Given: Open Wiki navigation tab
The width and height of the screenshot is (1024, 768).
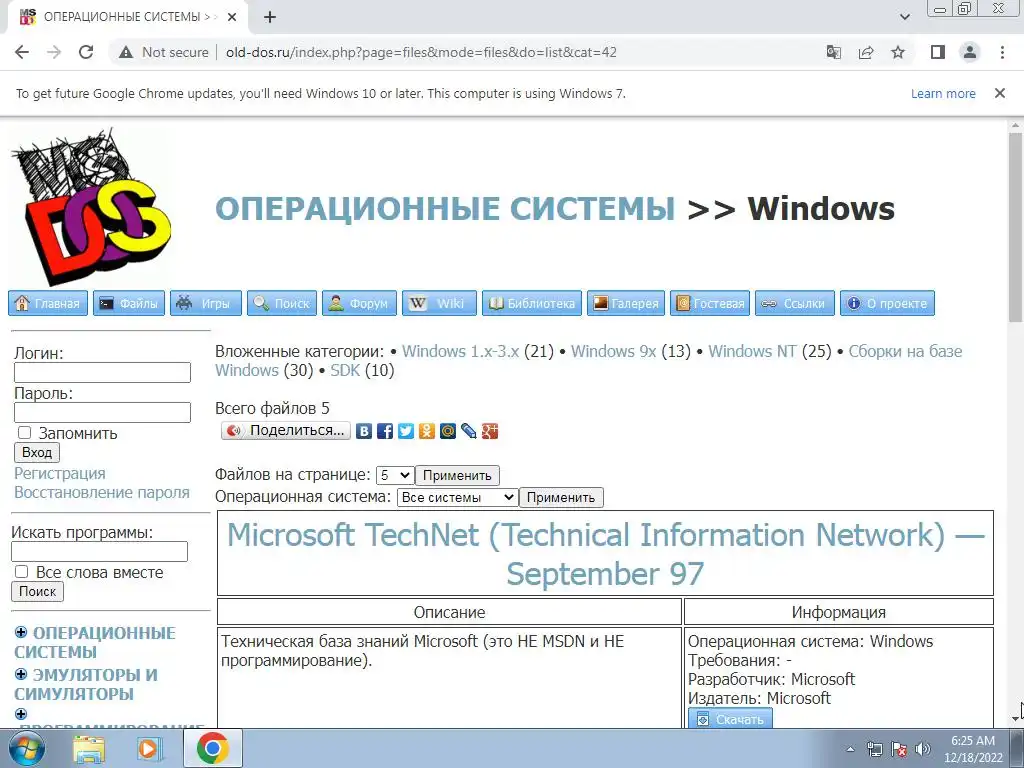Looking at the screenshot, I should 439,303.
